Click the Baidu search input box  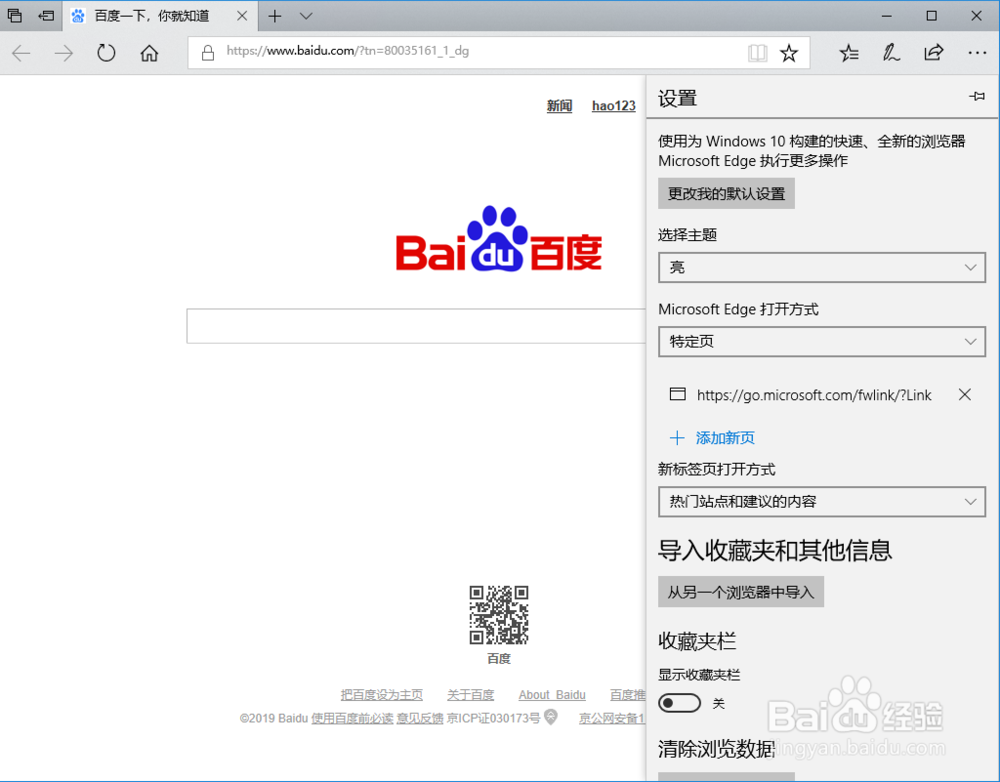coord(416,326)
